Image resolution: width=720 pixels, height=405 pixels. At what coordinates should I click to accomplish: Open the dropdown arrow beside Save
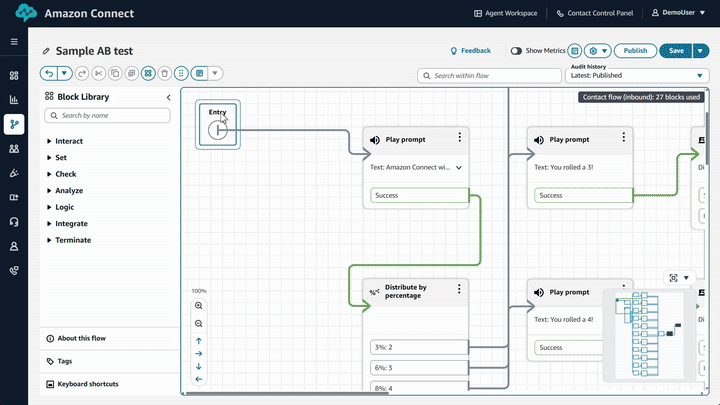coord(700,51)
